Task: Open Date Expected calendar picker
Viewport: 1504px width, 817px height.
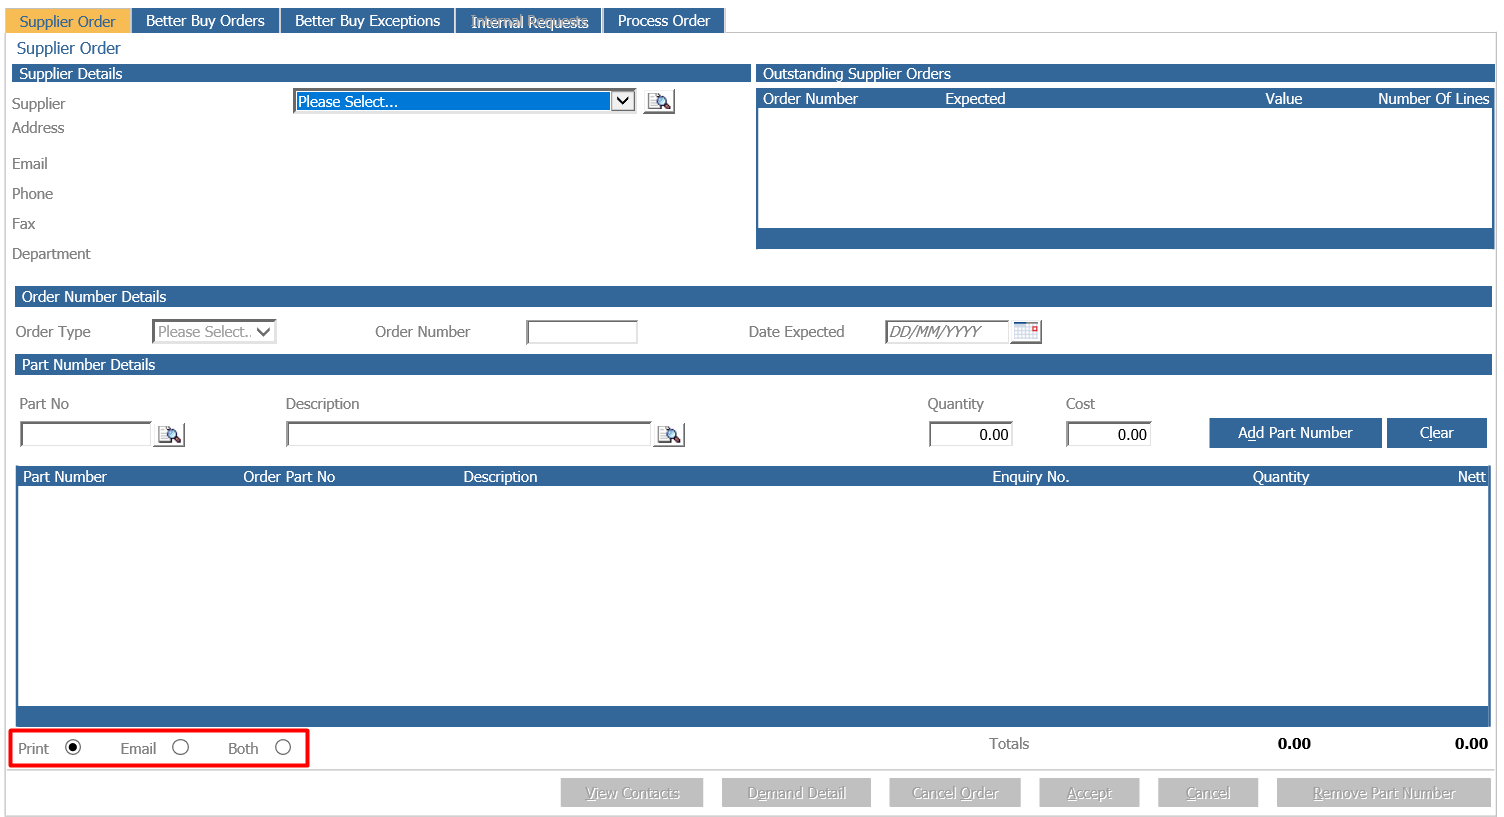Action: 1026,331
